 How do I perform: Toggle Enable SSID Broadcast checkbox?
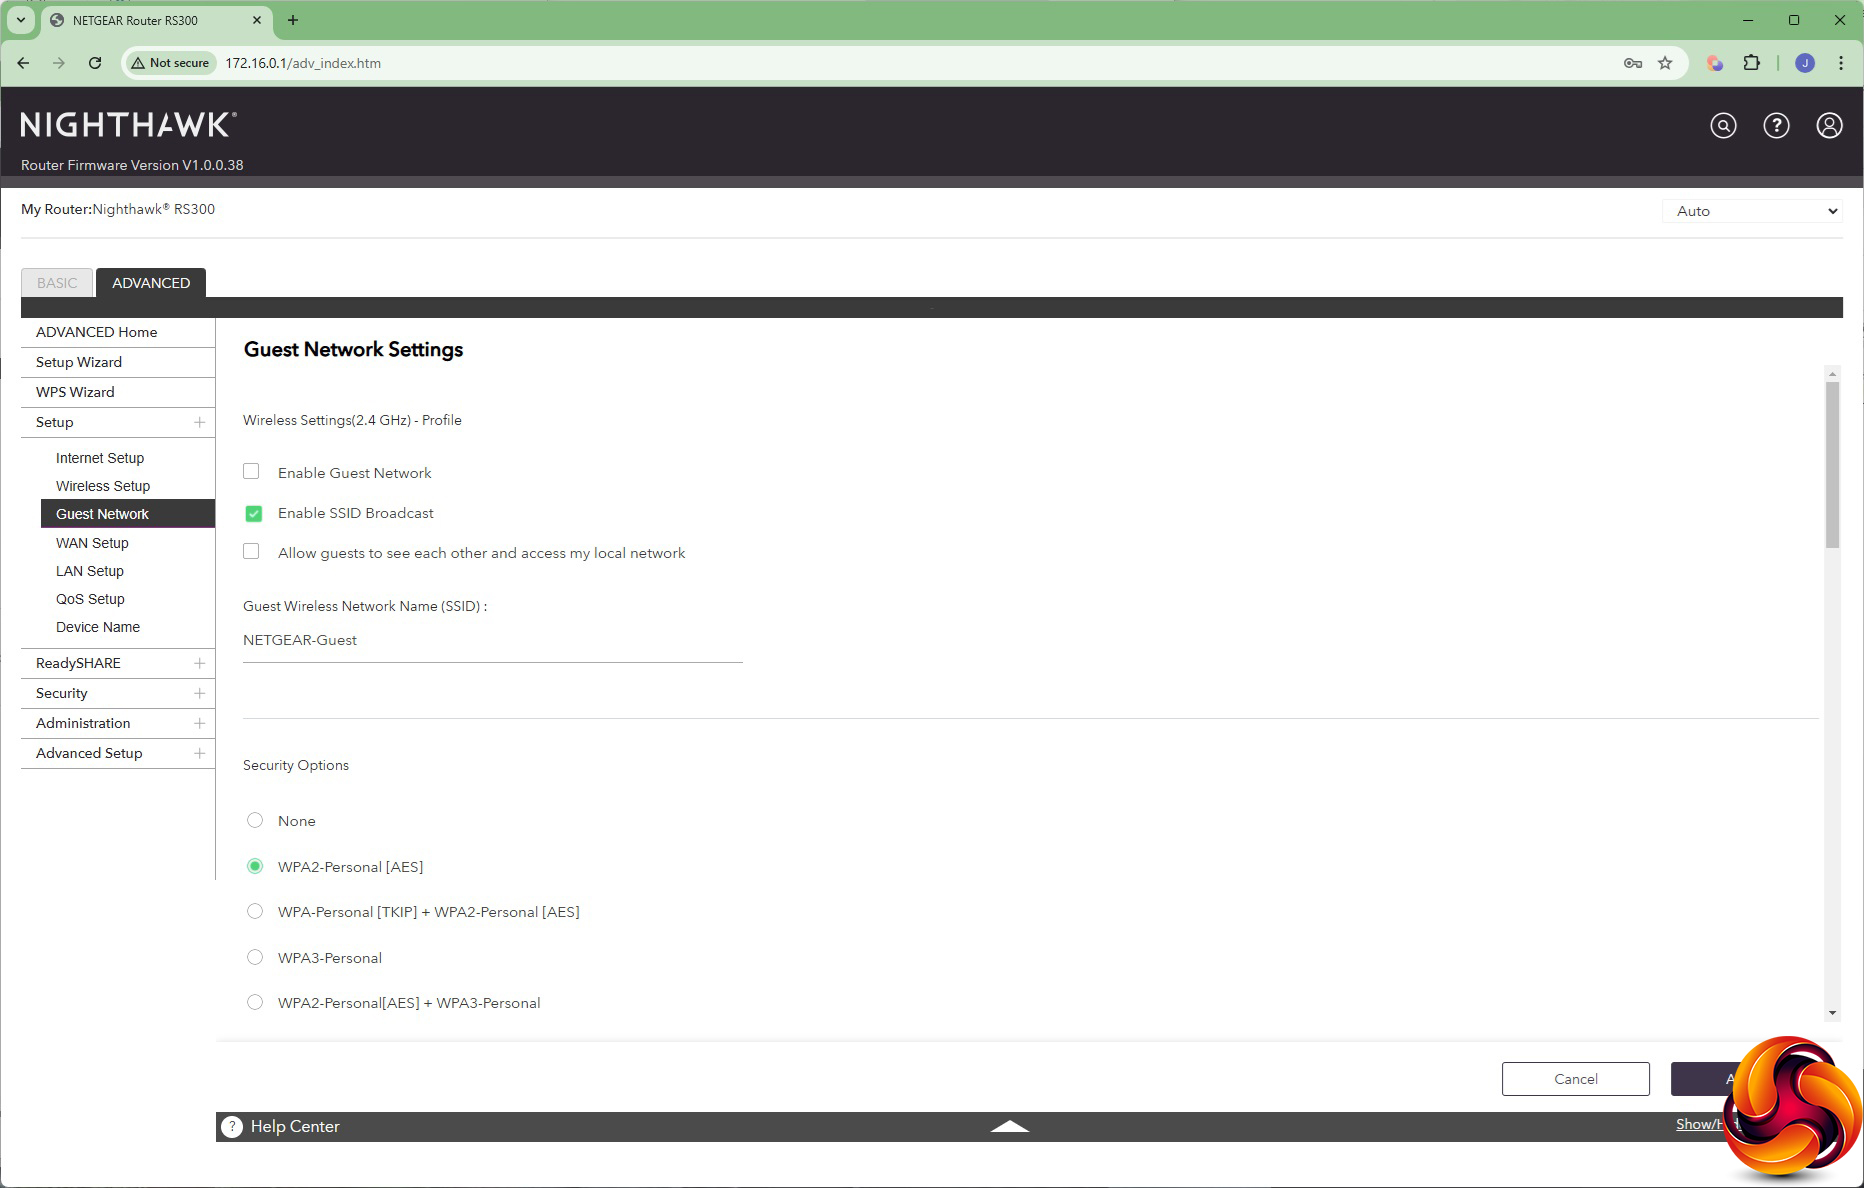[253, 513]
